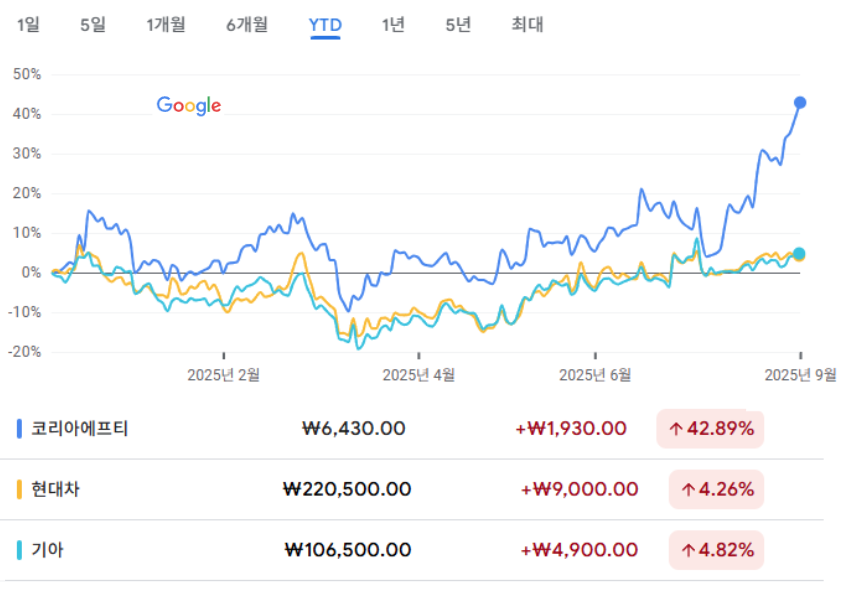
Task: Click the teal 기아 legend color bar
Action: tap(19, 550)
